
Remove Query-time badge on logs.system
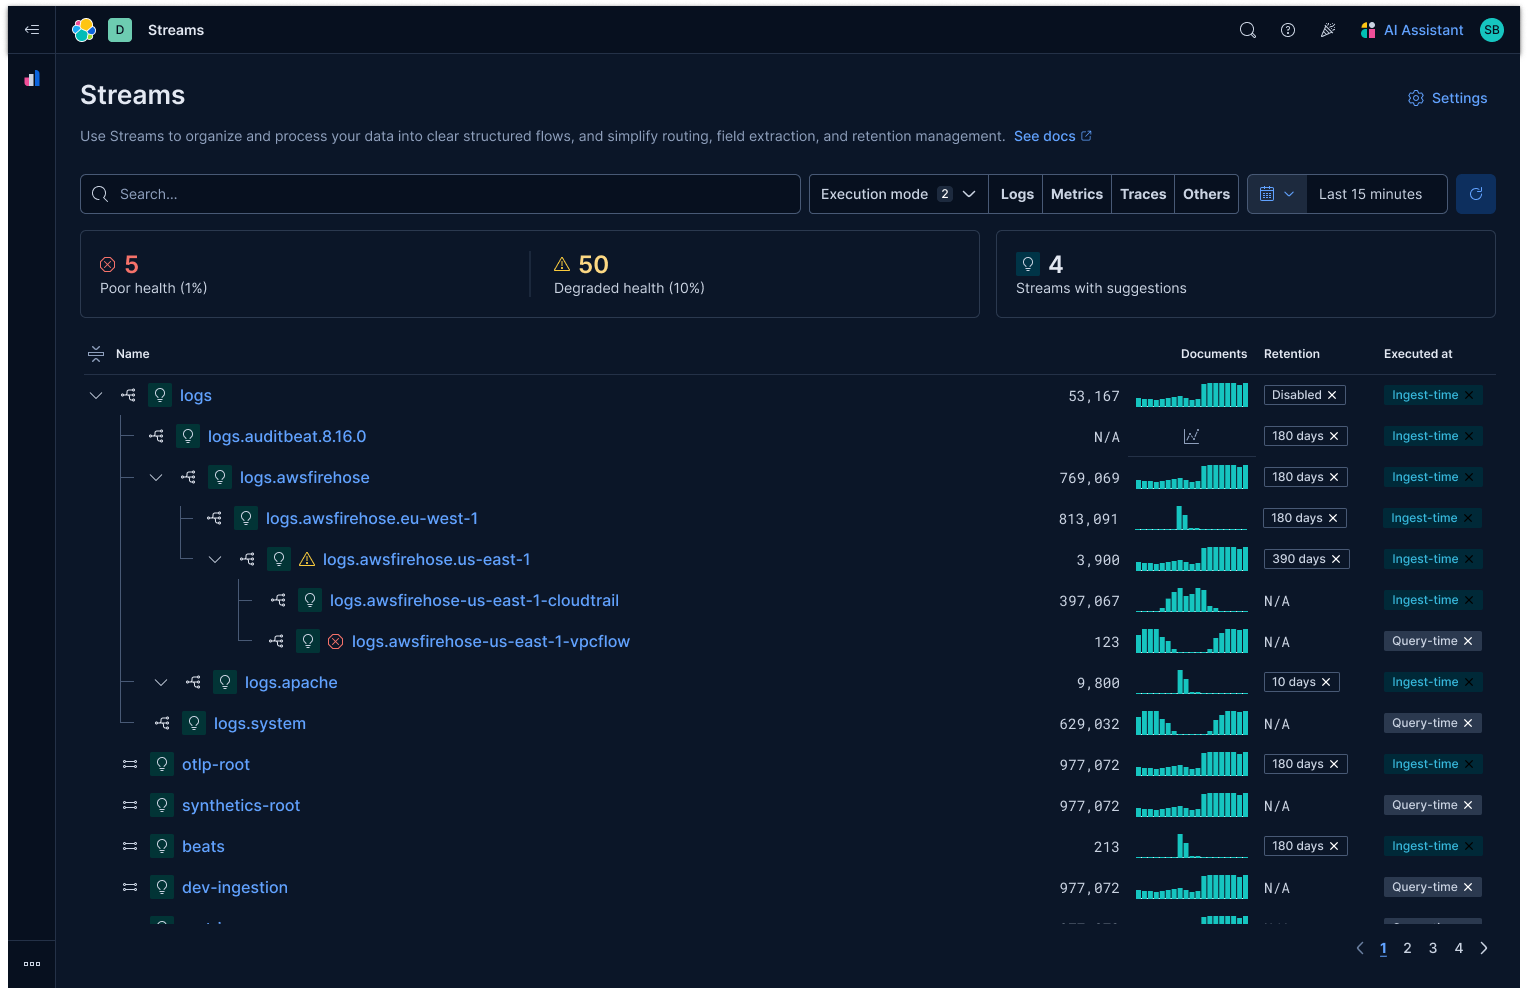[1468, 723]
